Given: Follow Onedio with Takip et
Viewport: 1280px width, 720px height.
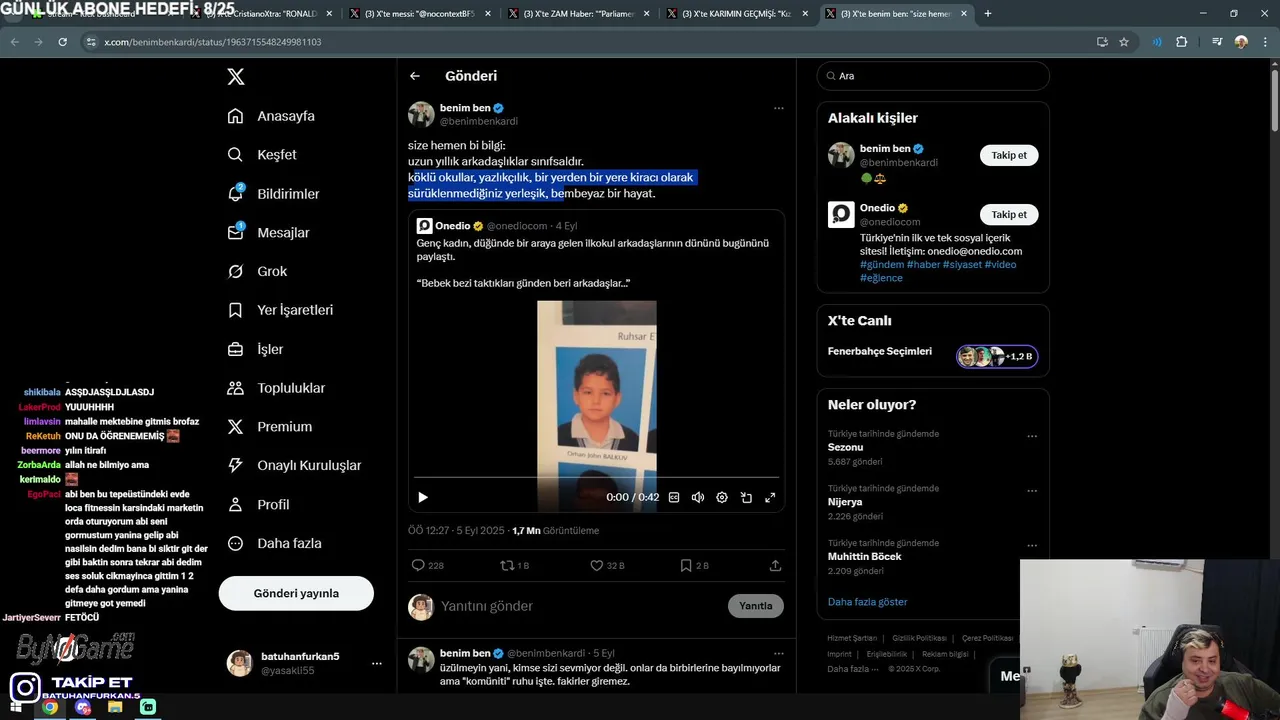Looking at the screenshot, I should click(x=1009, y=214).
